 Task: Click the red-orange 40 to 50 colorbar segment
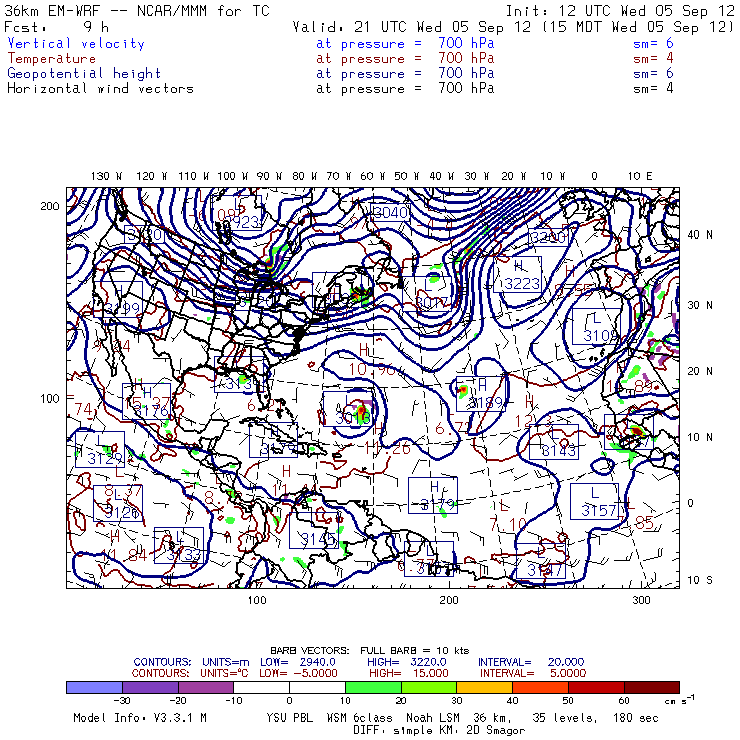[540, 687]
